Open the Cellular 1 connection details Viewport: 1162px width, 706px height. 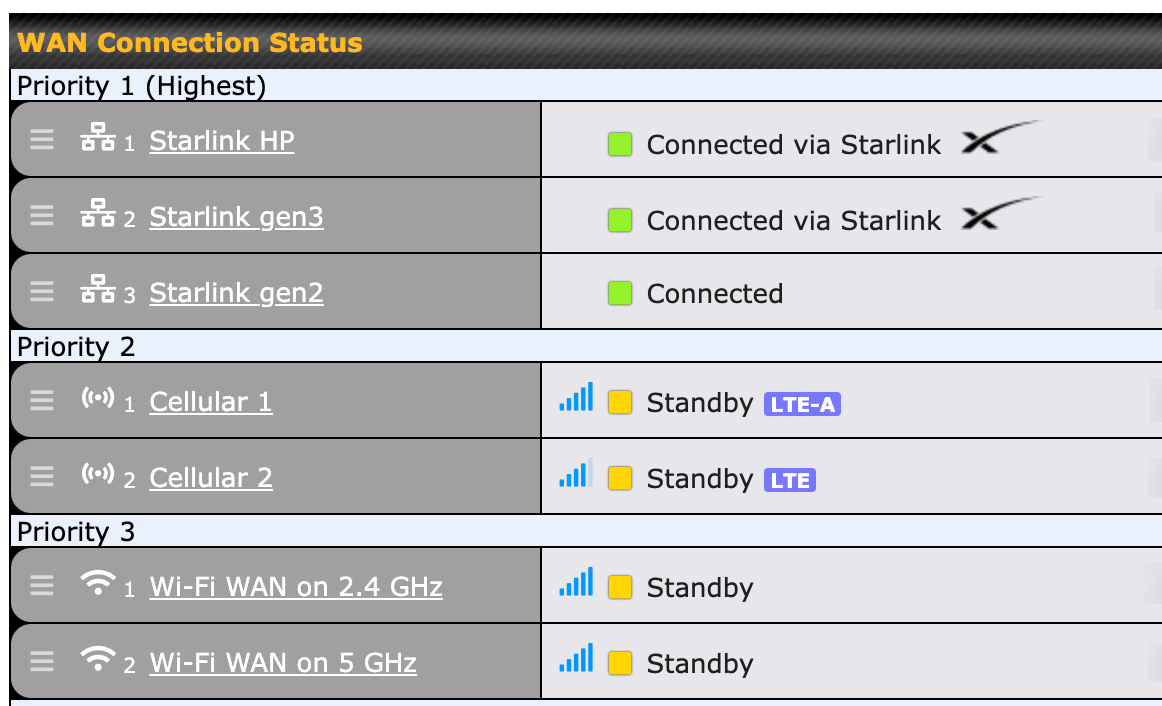(210, 400)
